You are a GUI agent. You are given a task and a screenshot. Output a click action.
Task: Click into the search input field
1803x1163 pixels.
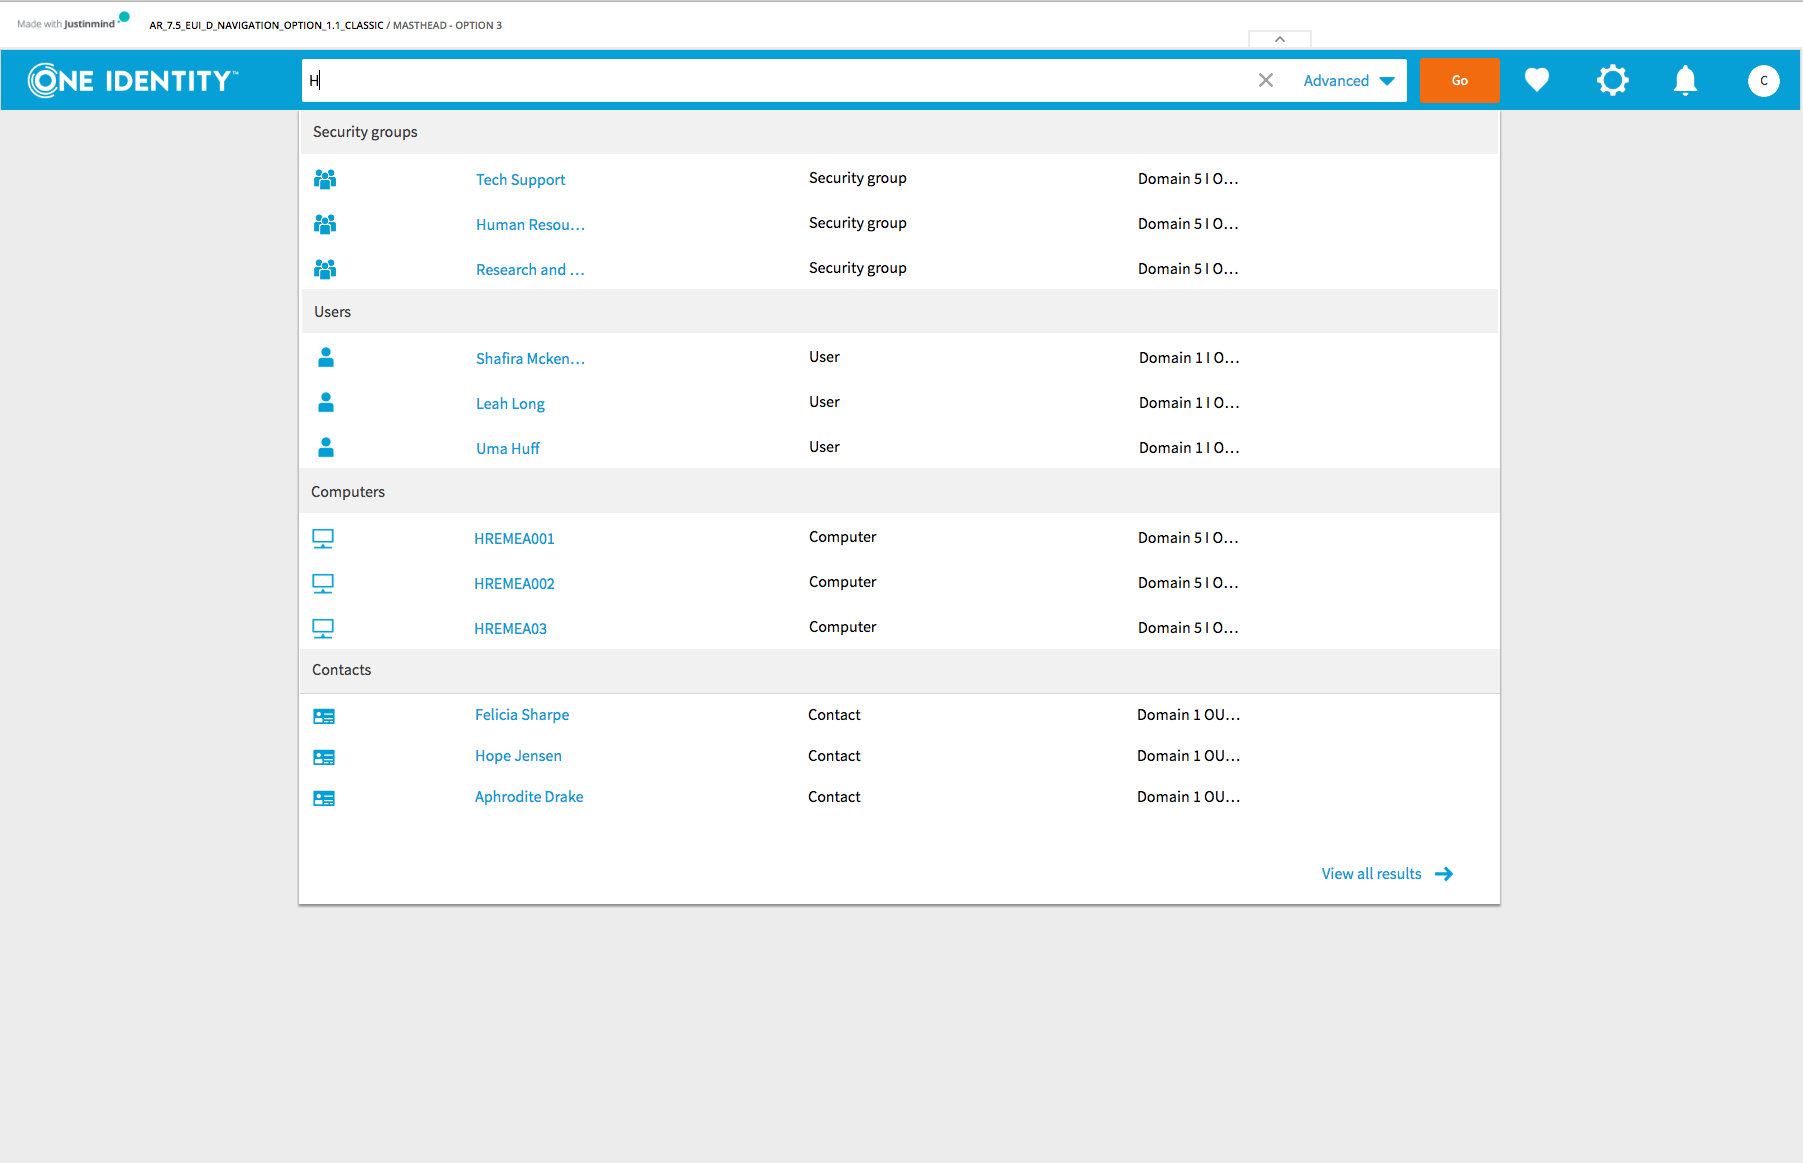coord(775,80)
